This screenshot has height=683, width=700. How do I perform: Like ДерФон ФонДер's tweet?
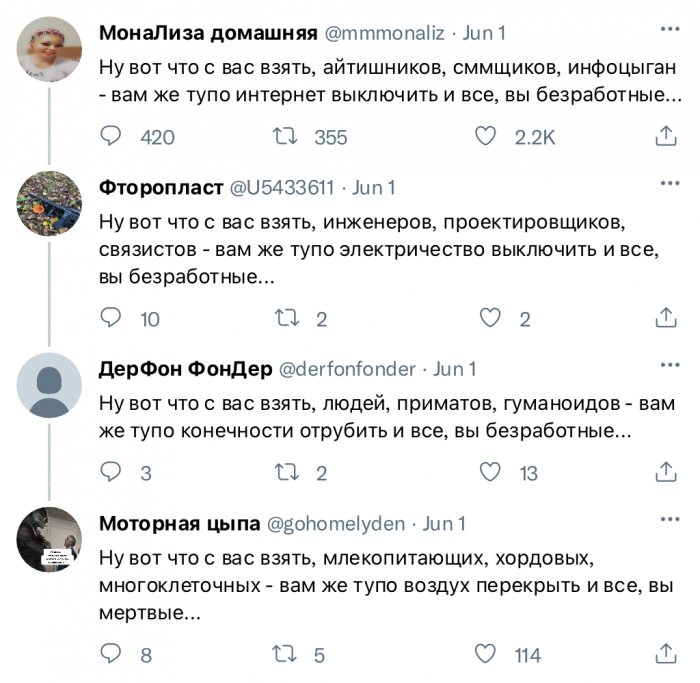[x=489, y=472]
